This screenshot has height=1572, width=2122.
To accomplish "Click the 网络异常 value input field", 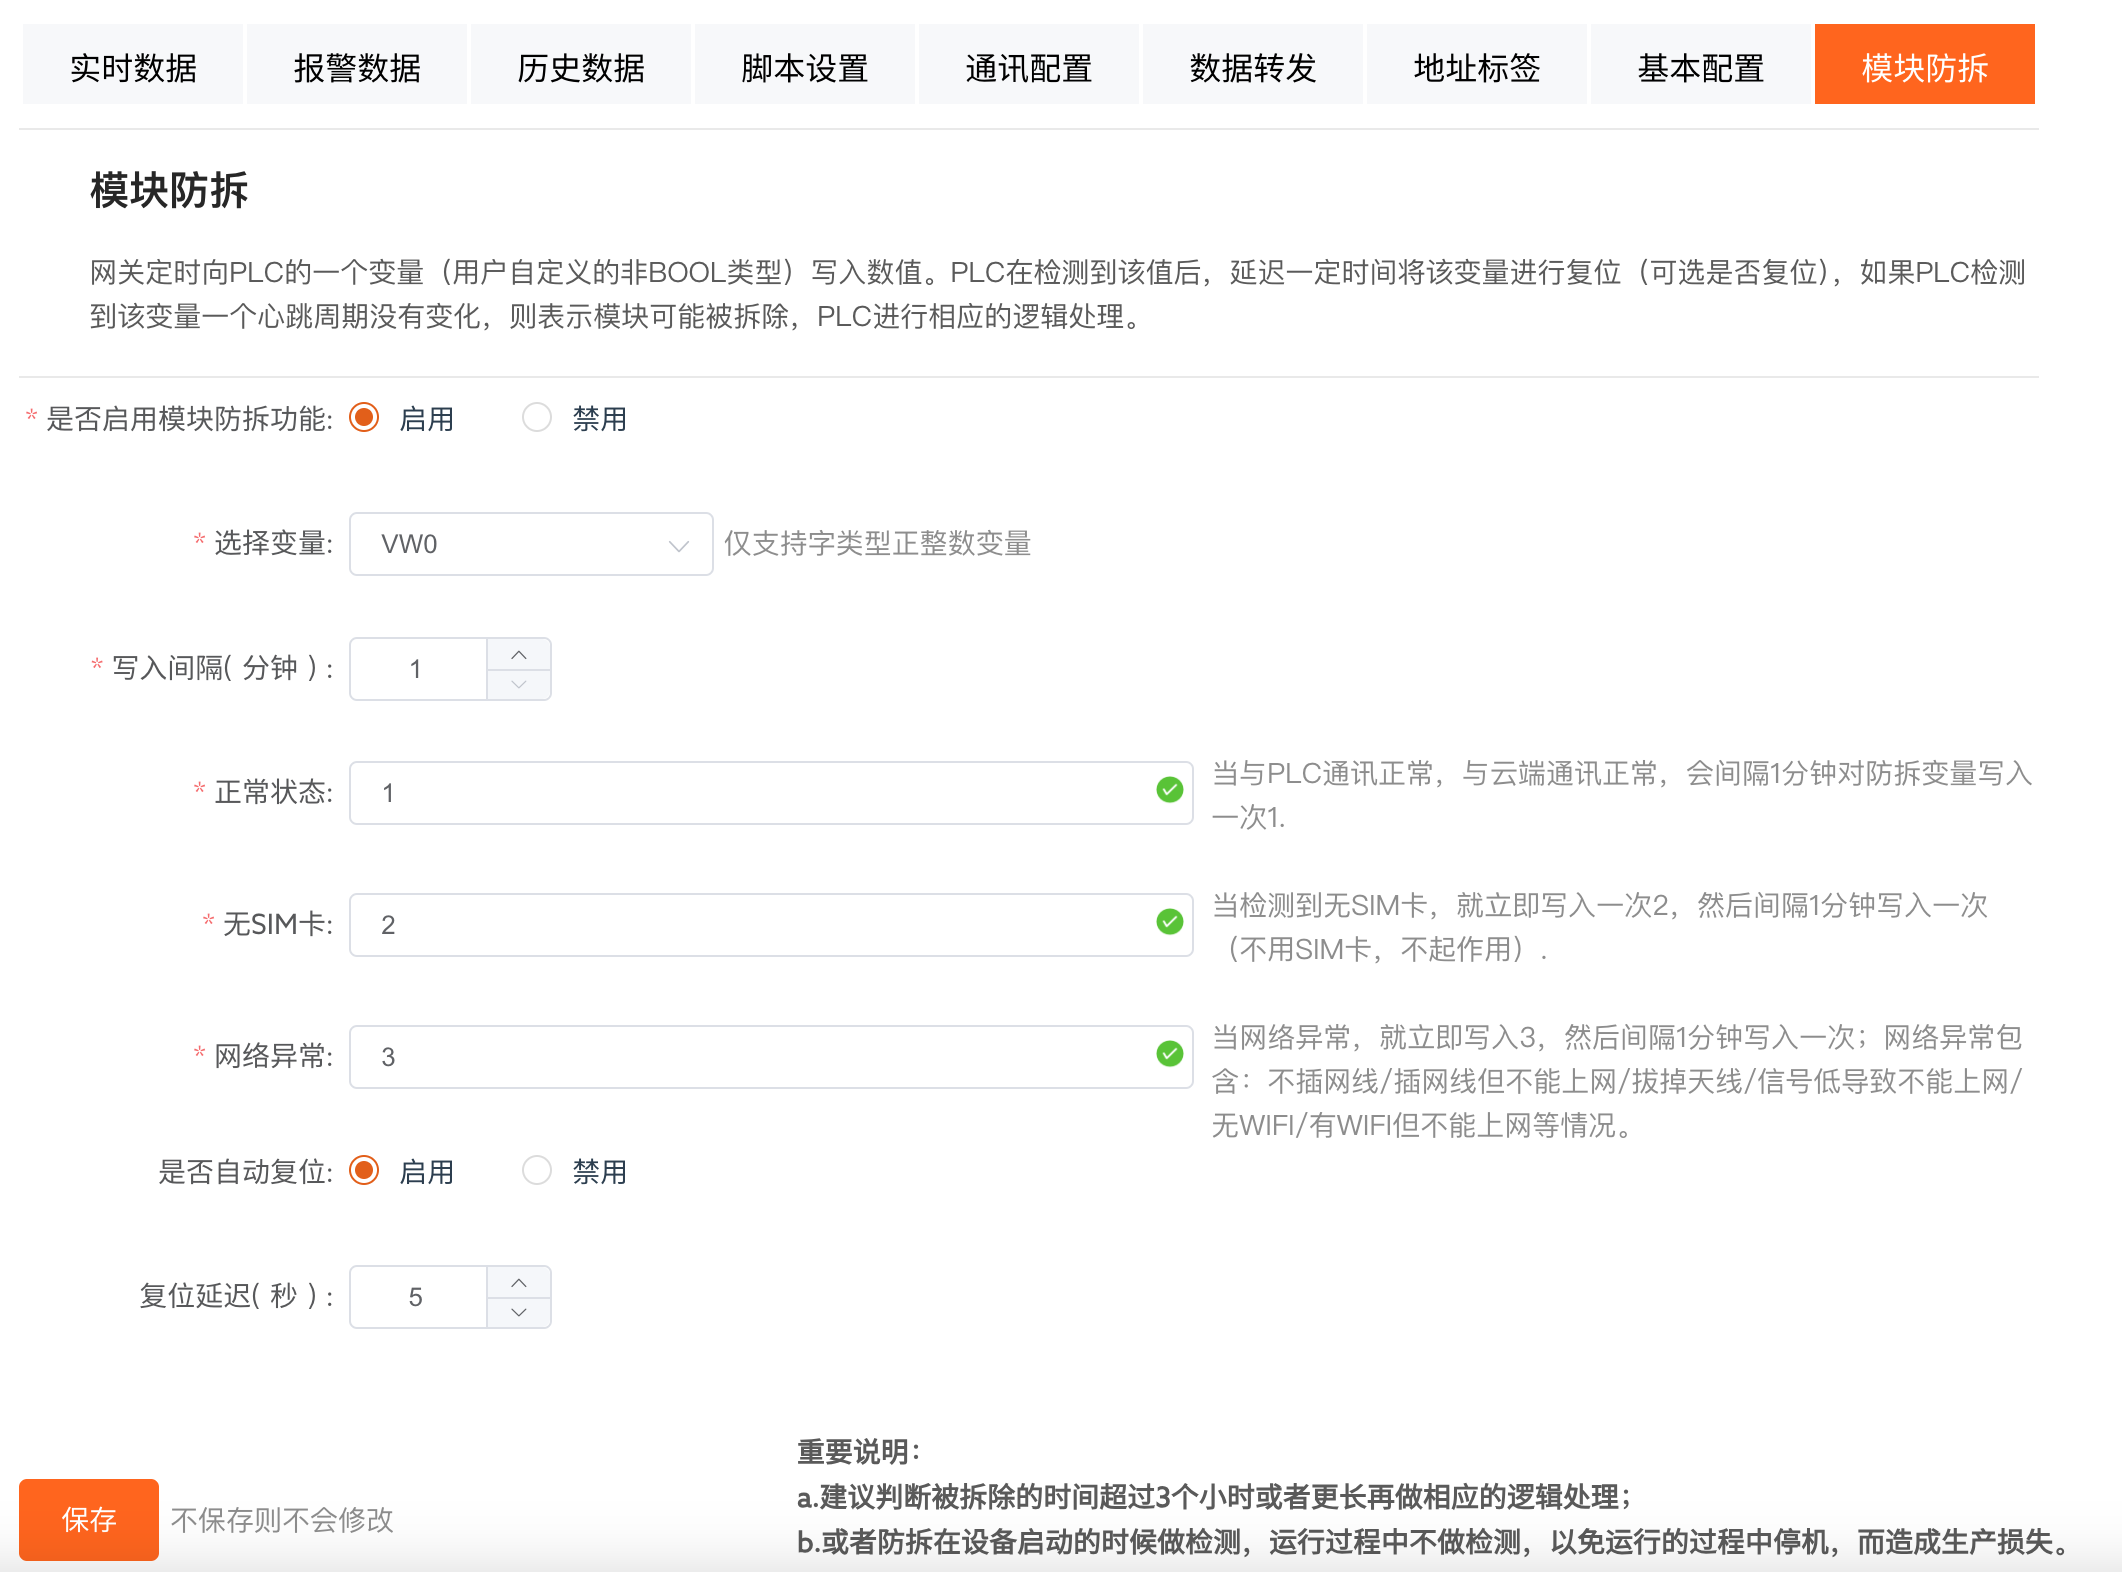I will [750, 1056].
